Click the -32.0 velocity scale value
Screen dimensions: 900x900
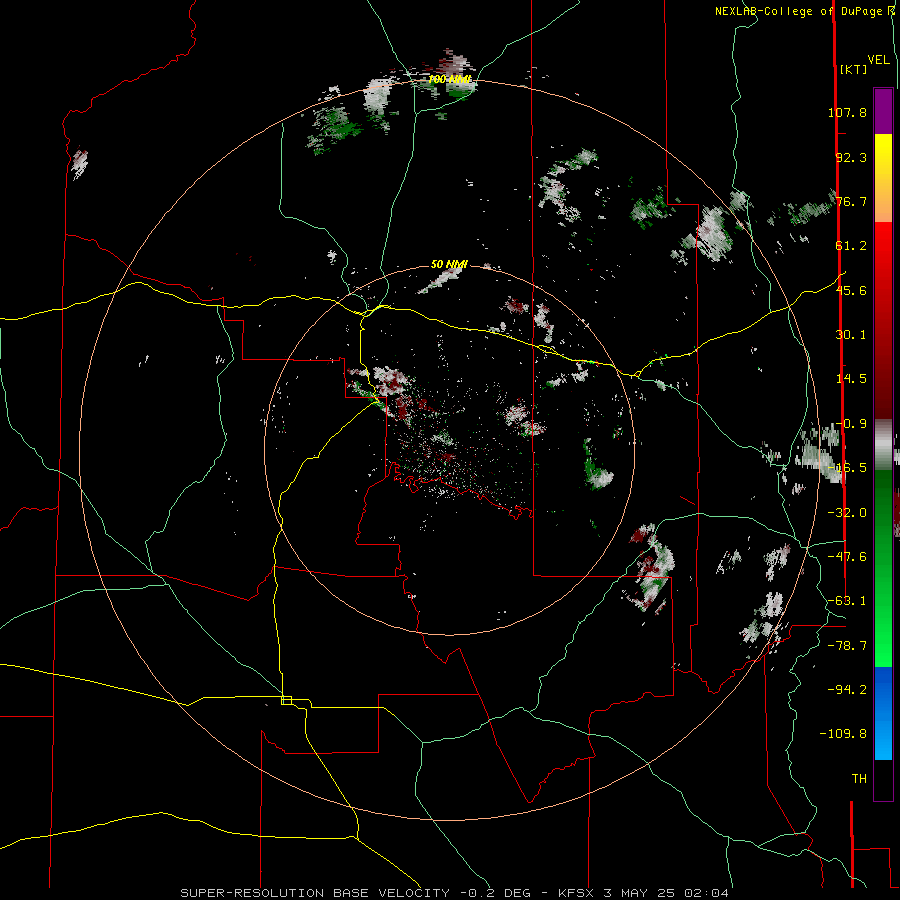tap(847, 513)
